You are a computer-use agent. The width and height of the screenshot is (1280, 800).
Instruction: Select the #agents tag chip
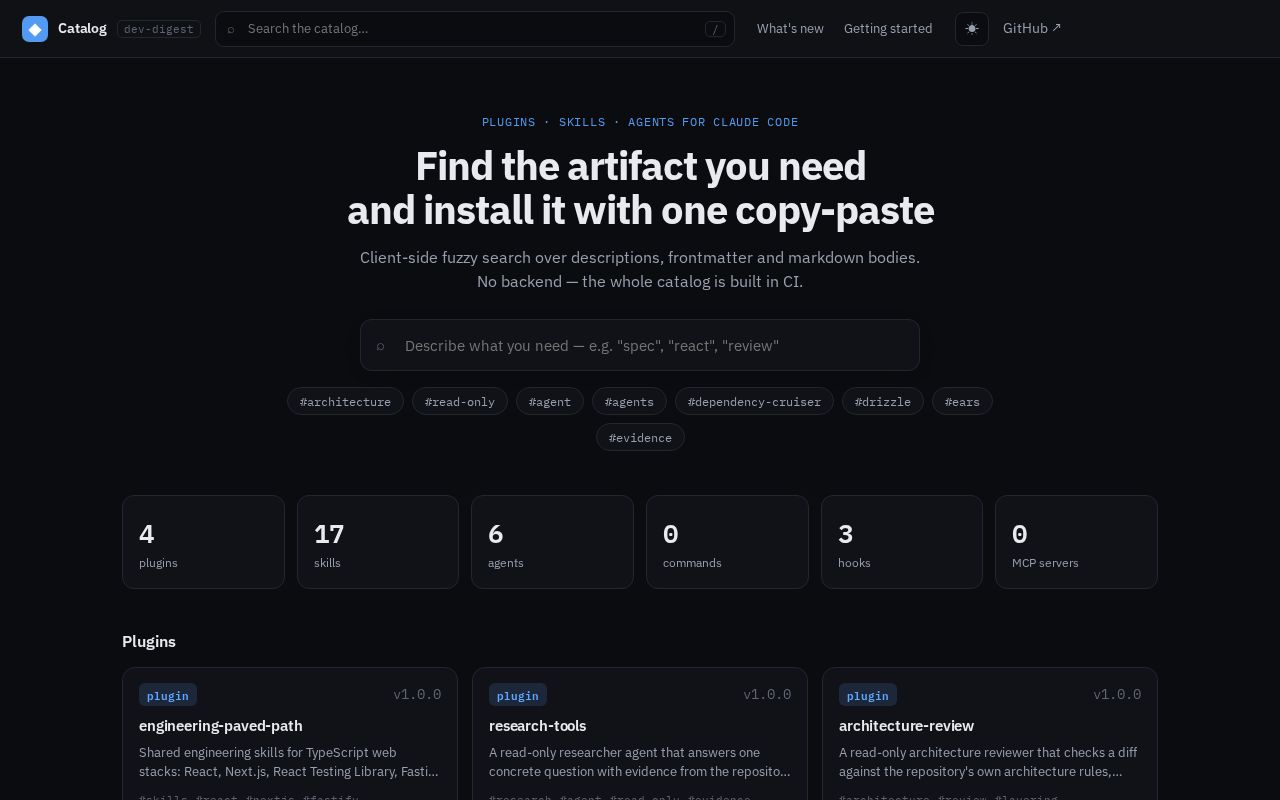[629, 401]
